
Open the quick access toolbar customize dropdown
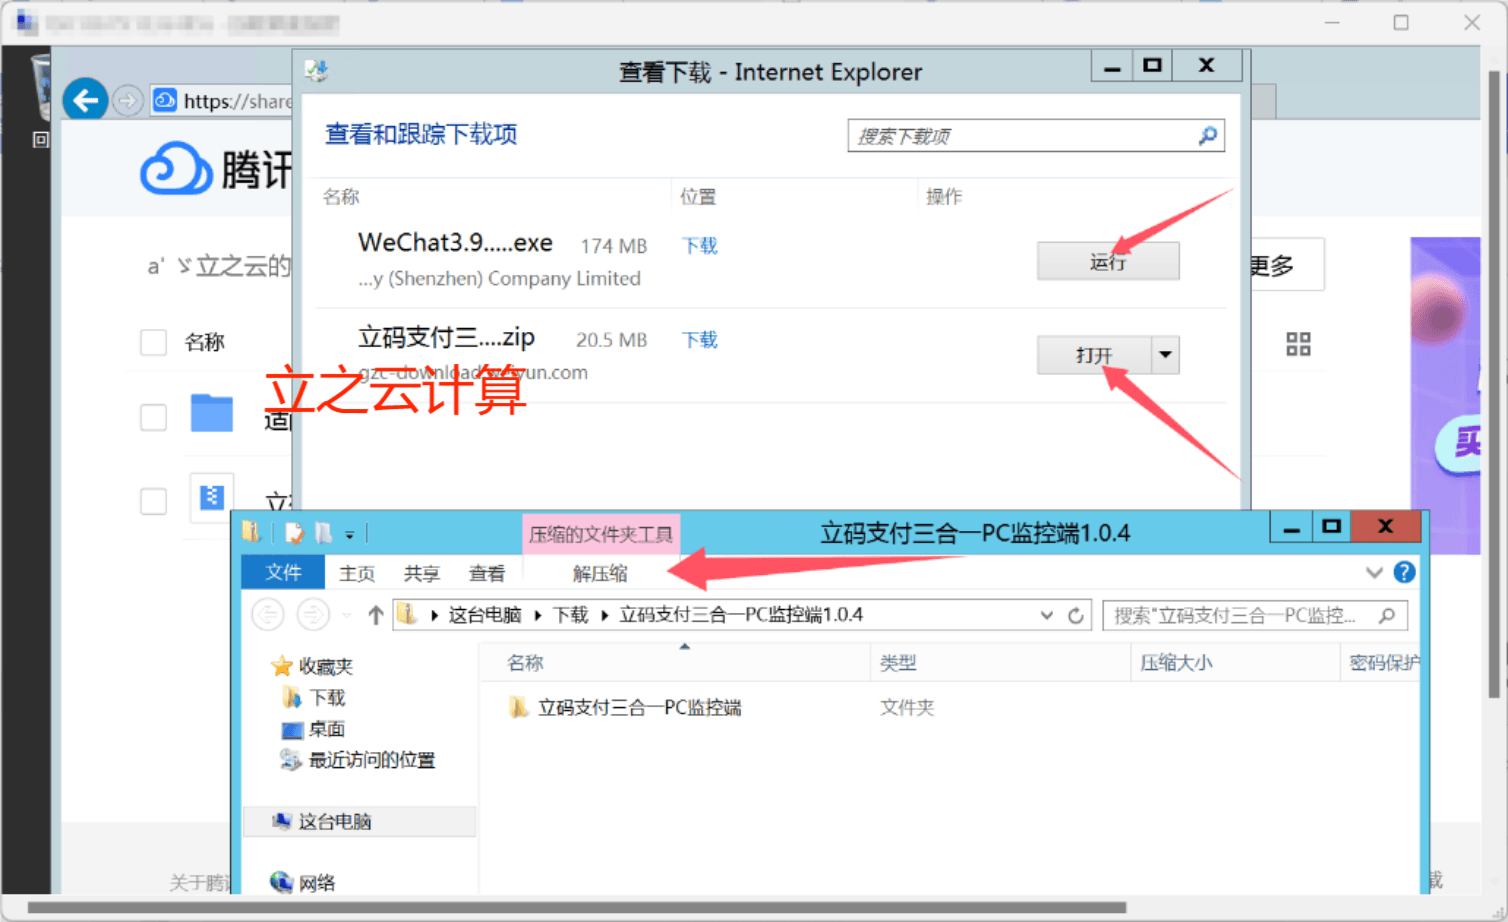tap(350, 535)
